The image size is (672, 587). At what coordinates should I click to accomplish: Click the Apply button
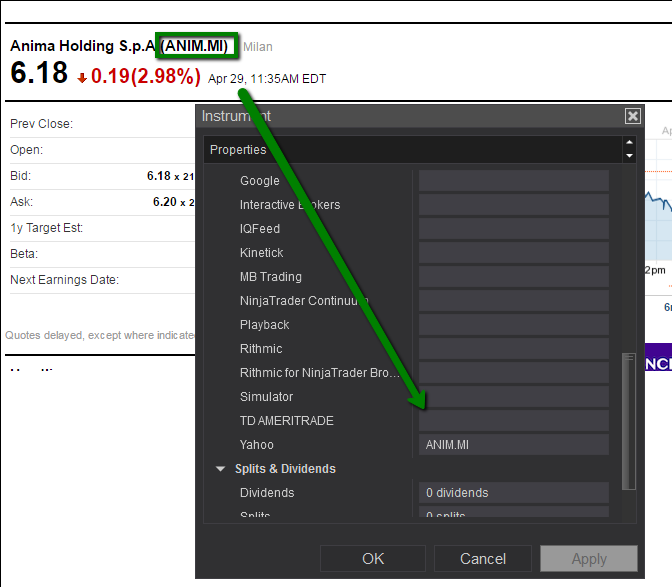coord(589,558)
